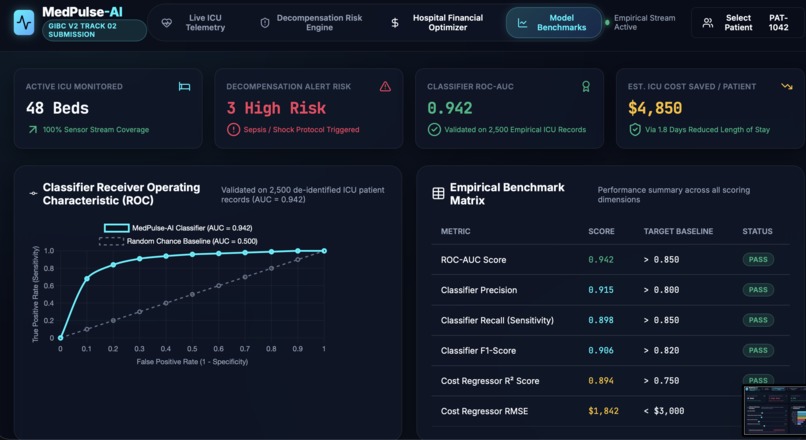Click the dashboard thumbnail preview in corner
Viewport: 806px width, 440px height.
[x=775, y=412]
